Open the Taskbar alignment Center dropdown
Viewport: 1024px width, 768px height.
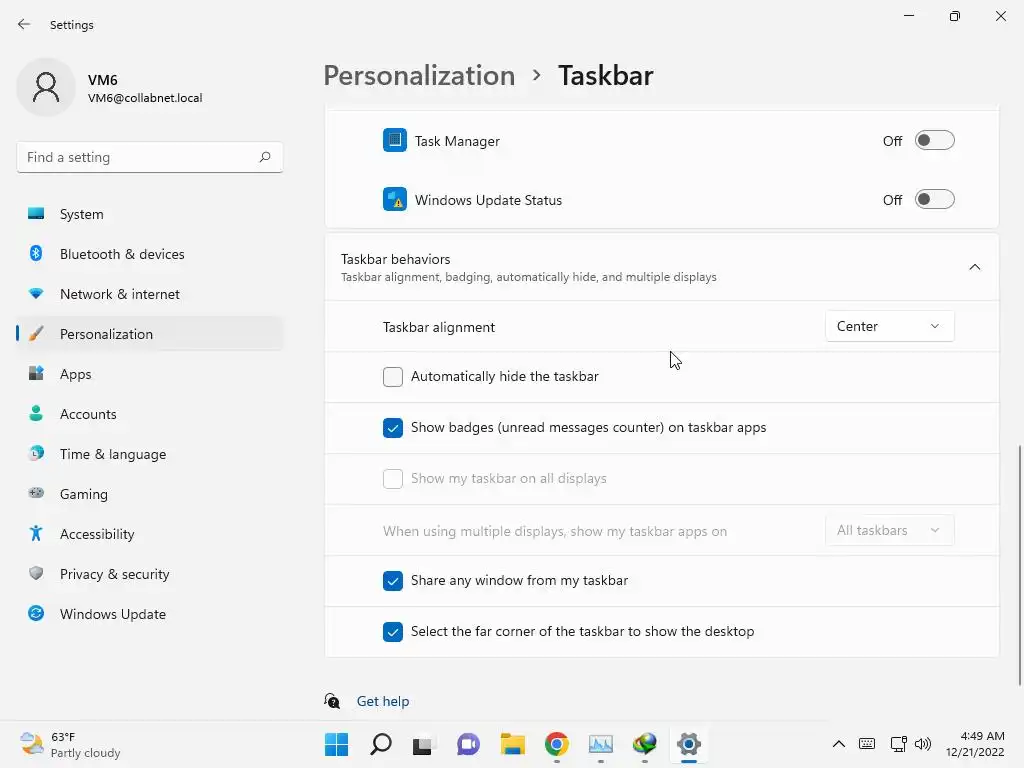tap(889, 327)
